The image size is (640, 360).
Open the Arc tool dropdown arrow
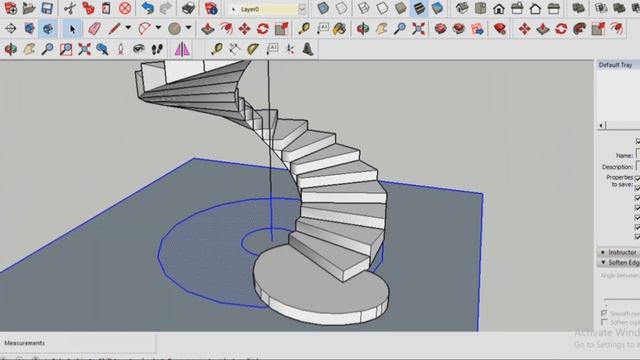[158, 28]
